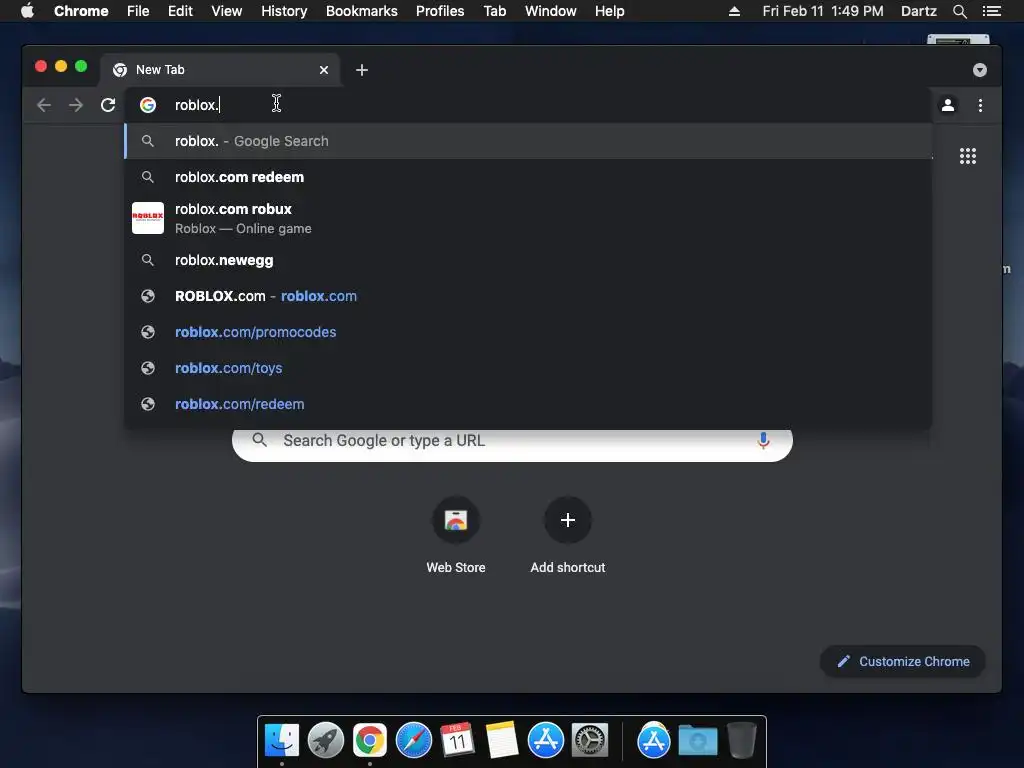Open the Bookmarks menu
The height and width of the screenshot is (768, 1024).
coord(362,11)
